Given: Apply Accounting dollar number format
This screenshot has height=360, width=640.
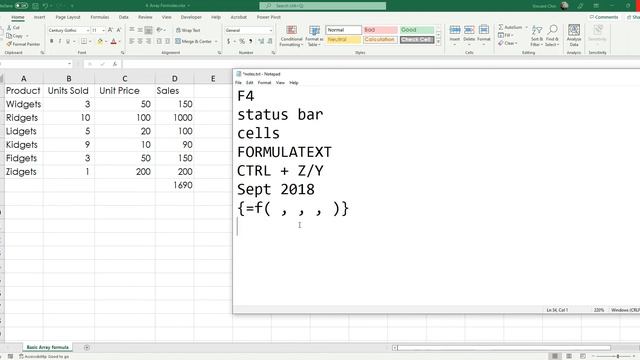Looking at the screenshot, I should click(229, 41).
